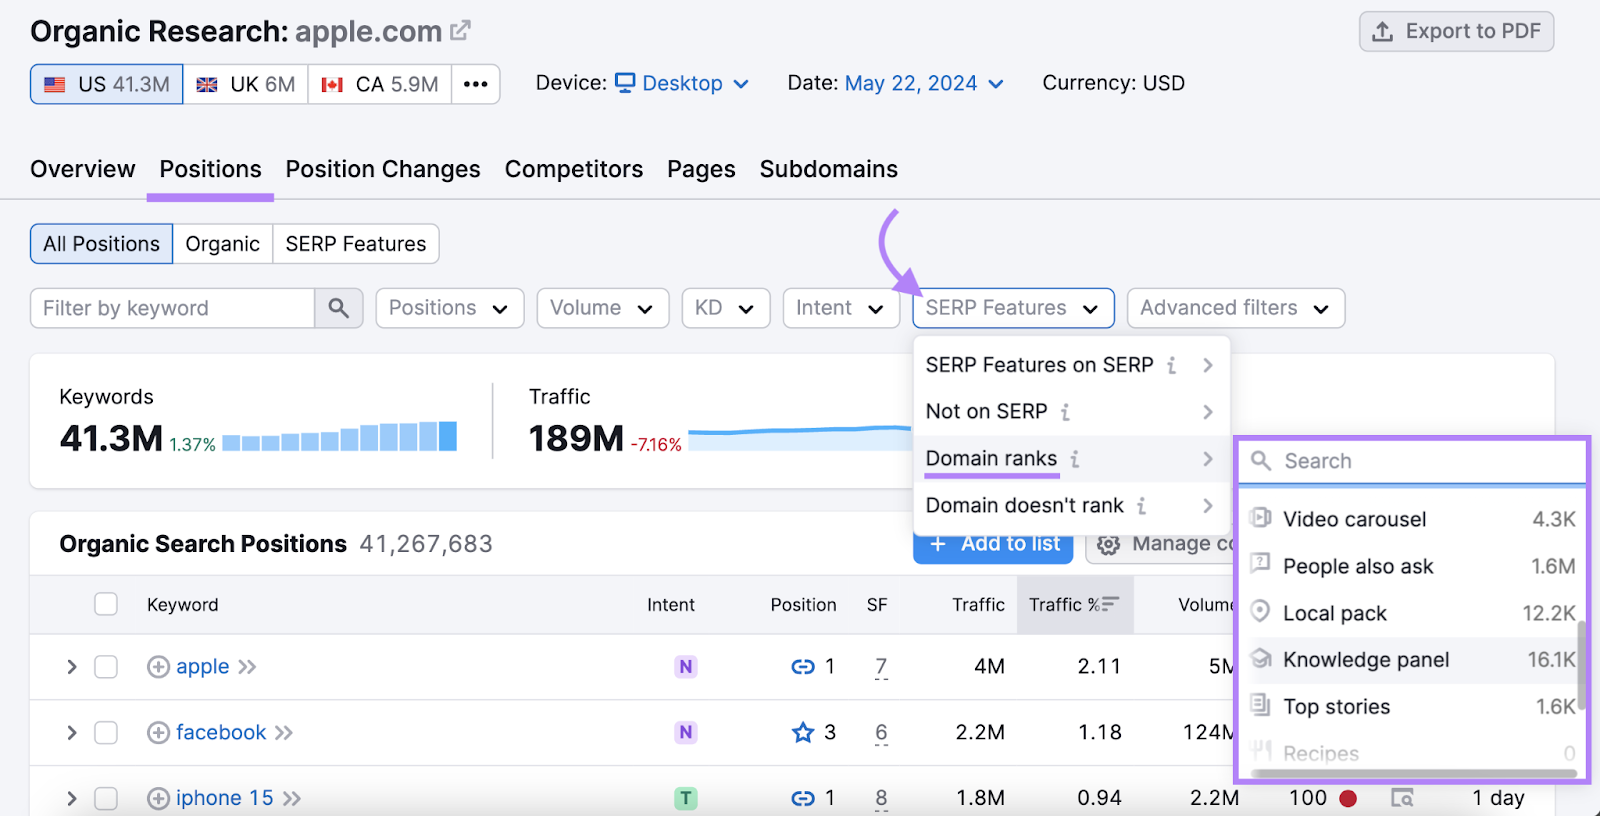Click the Export to PDF button

[x=1456, y=31]
